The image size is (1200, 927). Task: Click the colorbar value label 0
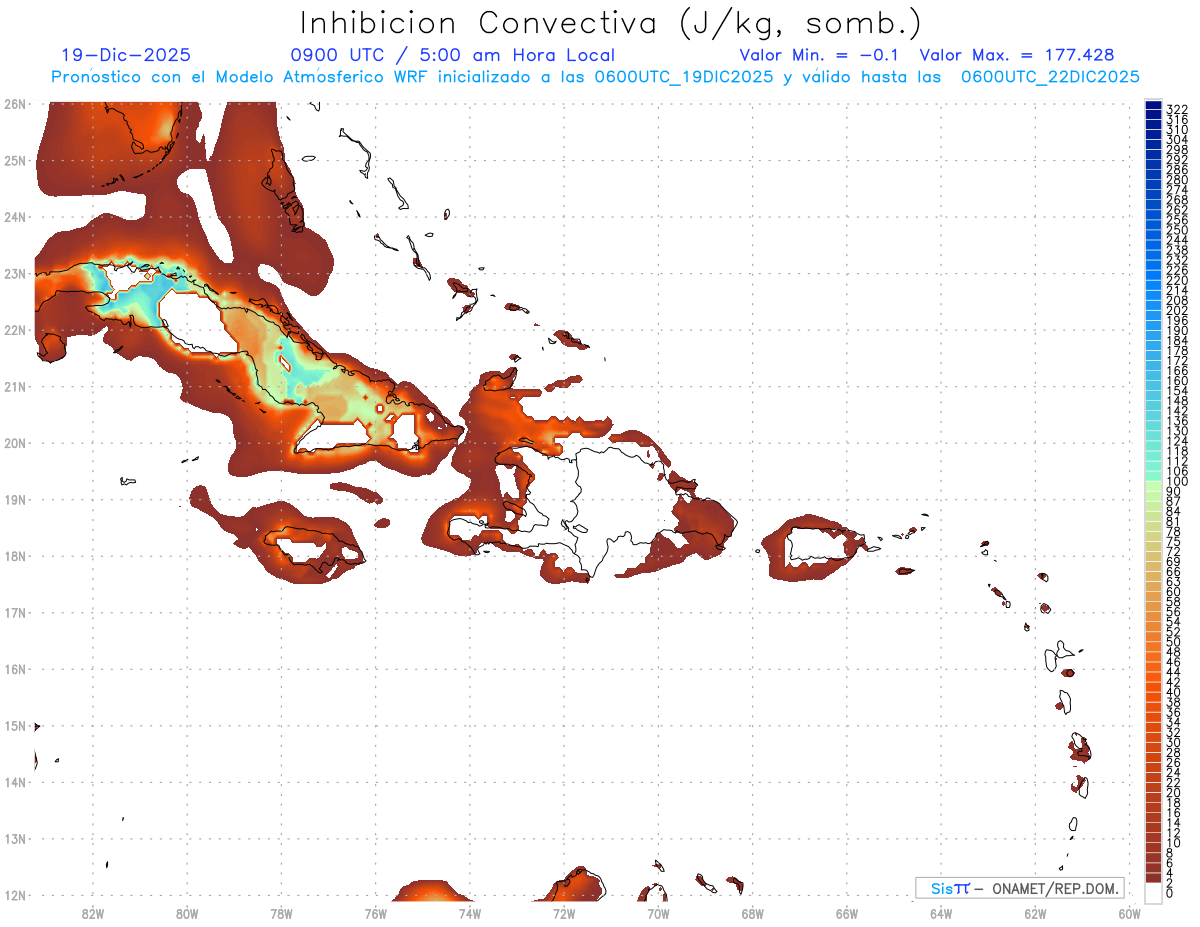(x=1170, y=892)
